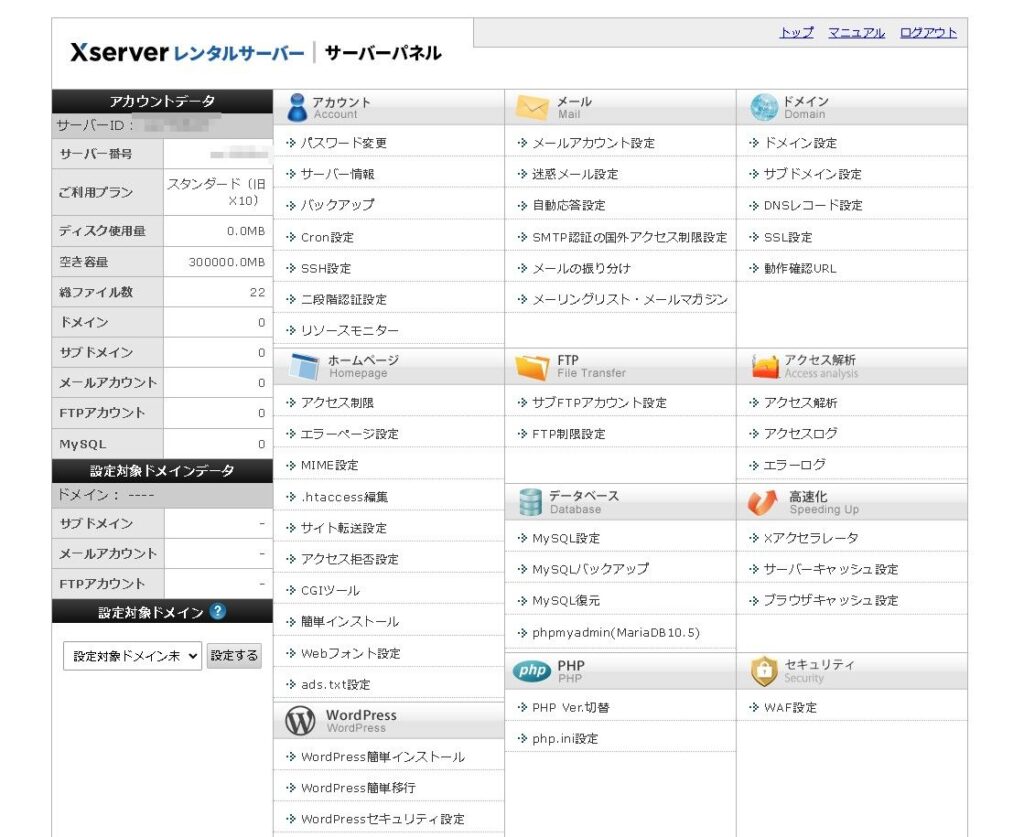The height and width of the screenshot is (837, 1024).
Task: Click the FTP folder icon
Action: click(532, 366)
